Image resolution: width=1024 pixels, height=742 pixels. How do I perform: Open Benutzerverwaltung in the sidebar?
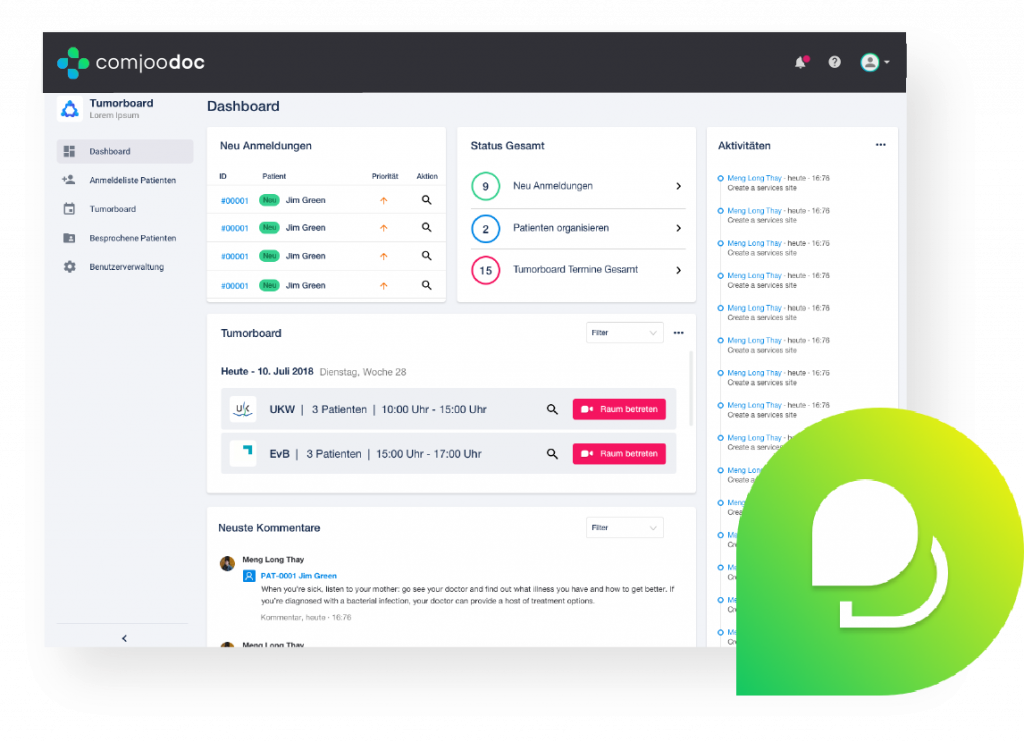(125, 267)
